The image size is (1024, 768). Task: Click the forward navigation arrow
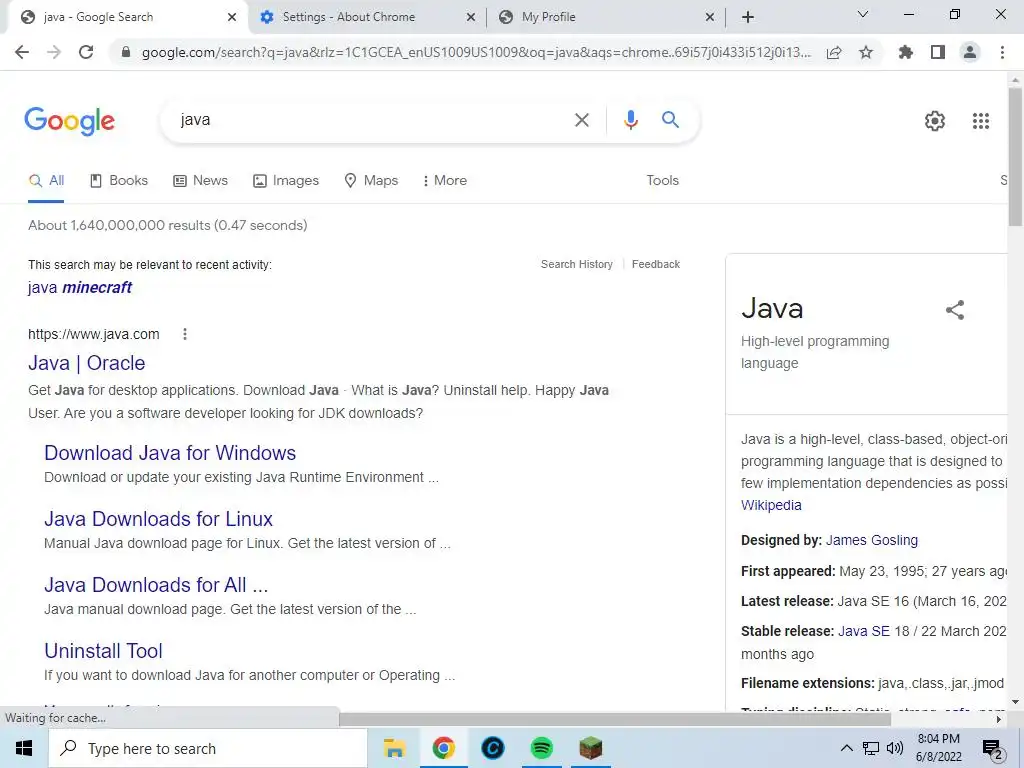coord(54,52)
